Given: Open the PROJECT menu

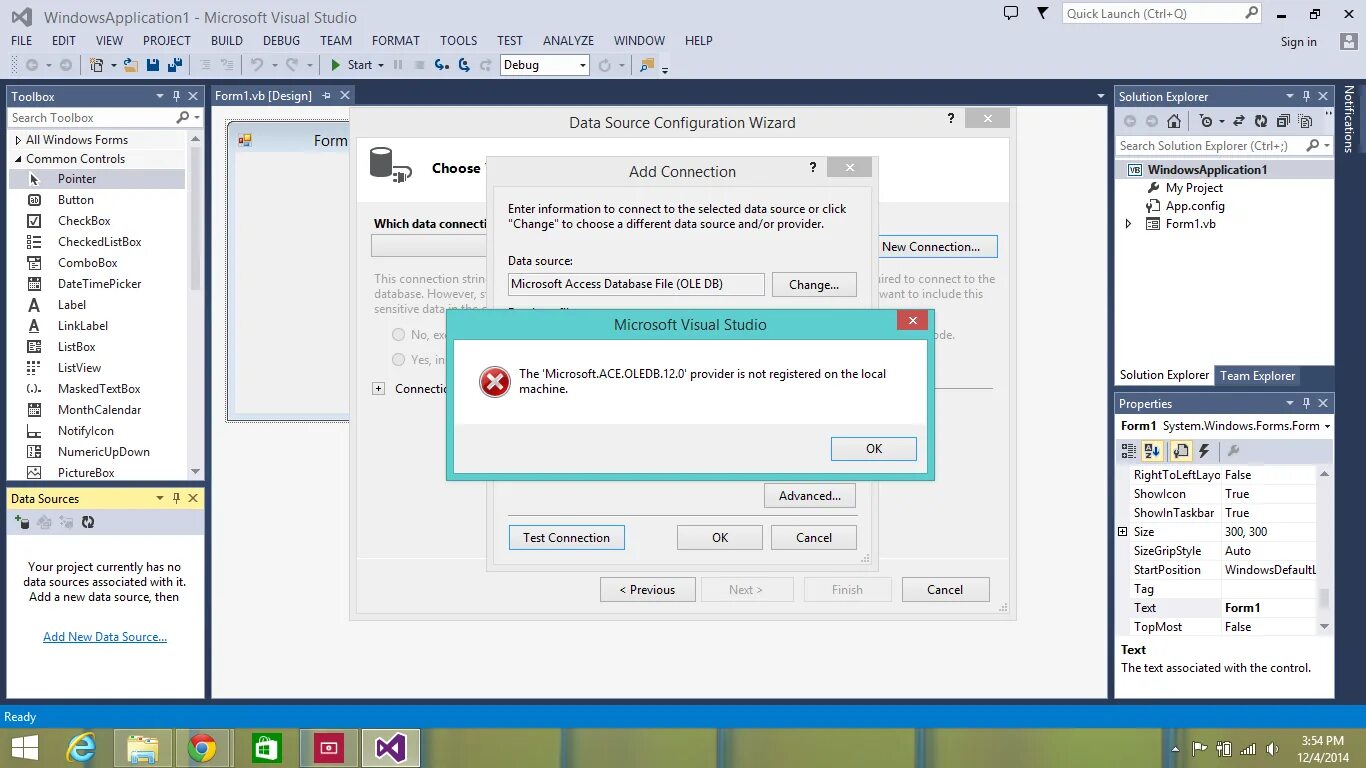Looking at the screenshot, I should [166, 41].
